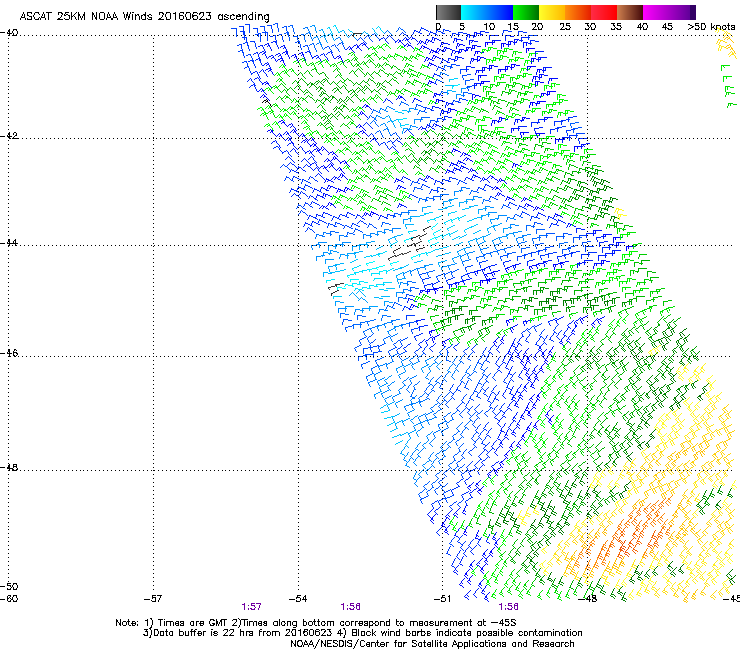Click the legend scale label '25'
The image size is (740, 650).
[x=565, y=27]
